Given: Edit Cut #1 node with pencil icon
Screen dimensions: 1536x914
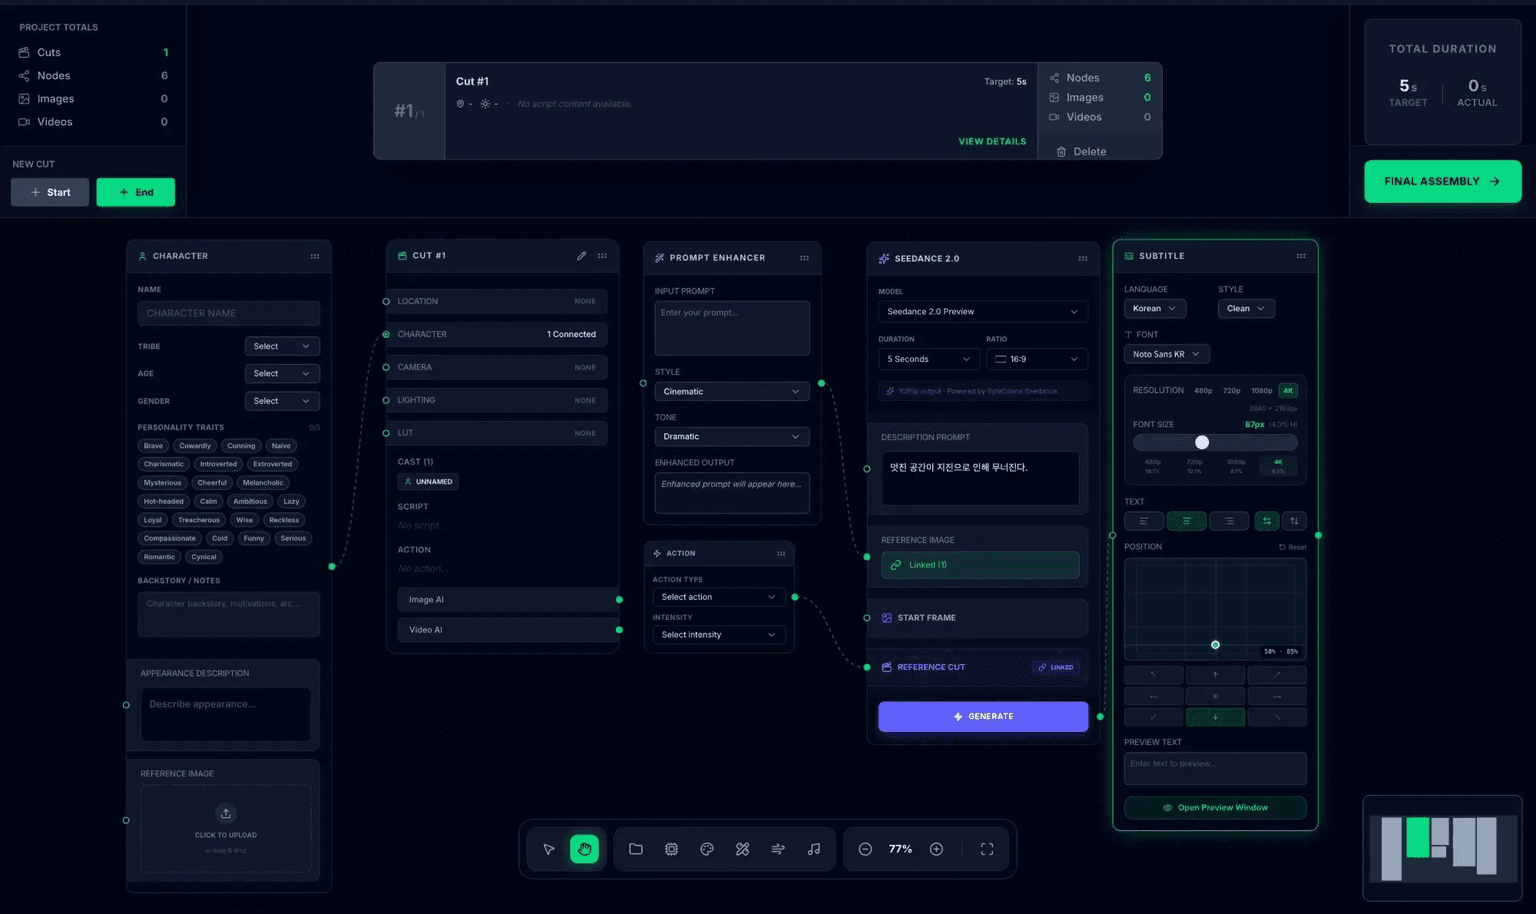Looking at the screenshot, I should (581, 256).
